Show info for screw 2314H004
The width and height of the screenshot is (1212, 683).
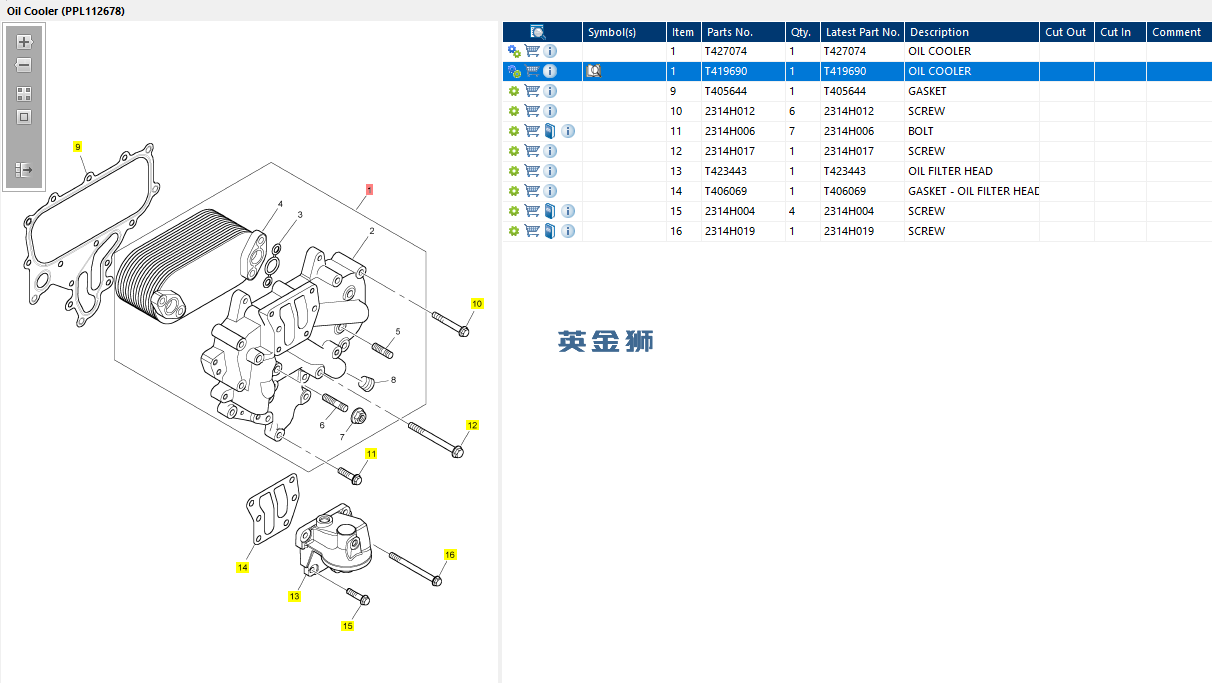[x=568, y=211]
